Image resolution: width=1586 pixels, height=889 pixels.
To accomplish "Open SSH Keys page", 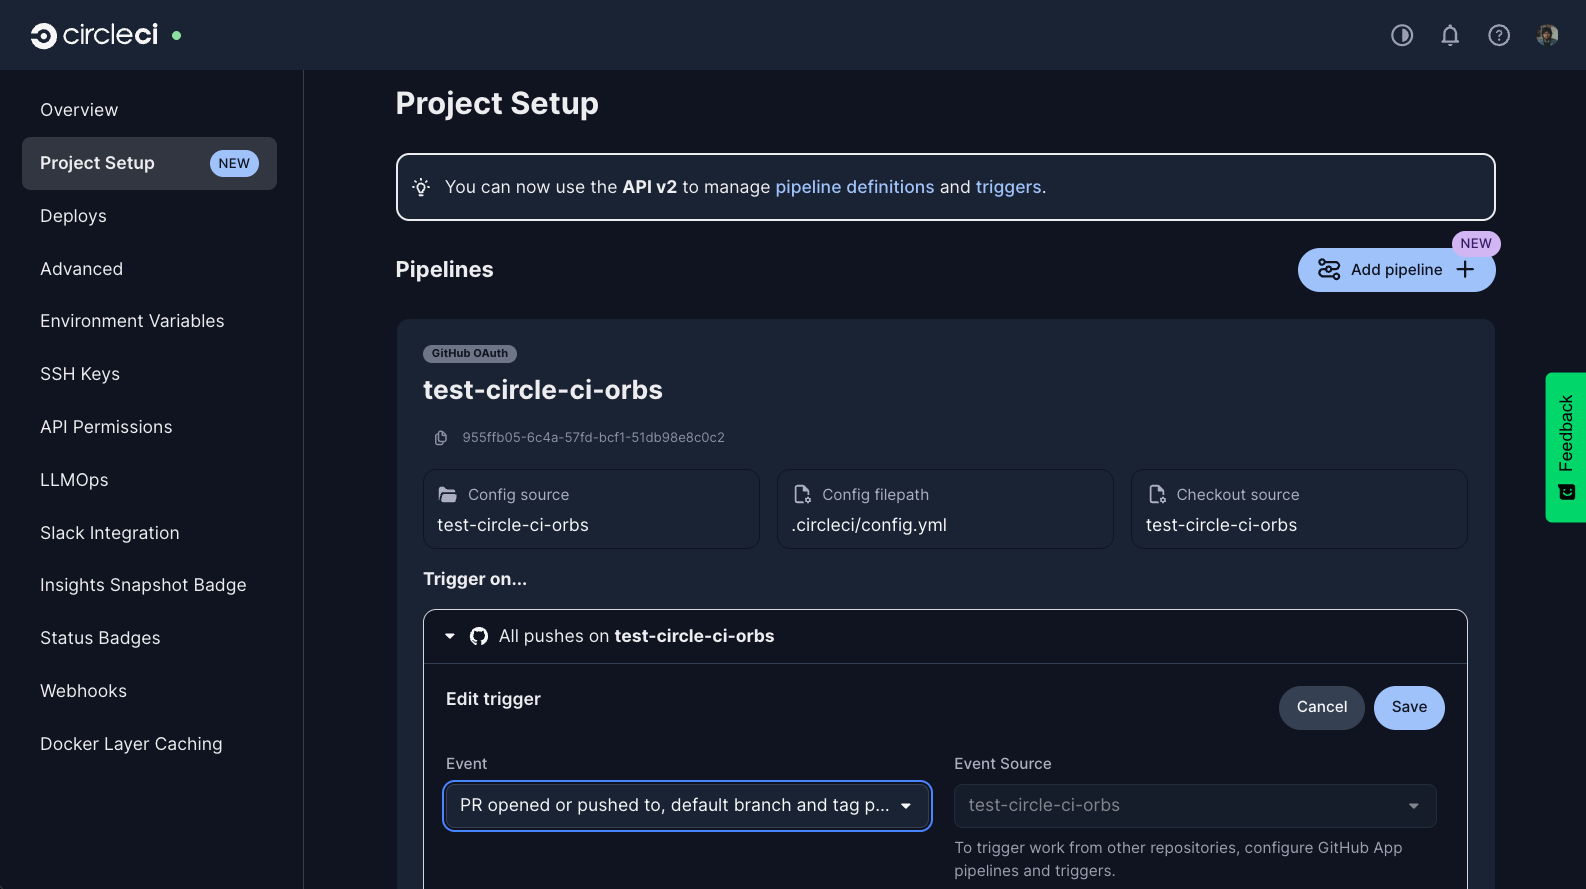I will pyautogui.click(x=80, y=374).
